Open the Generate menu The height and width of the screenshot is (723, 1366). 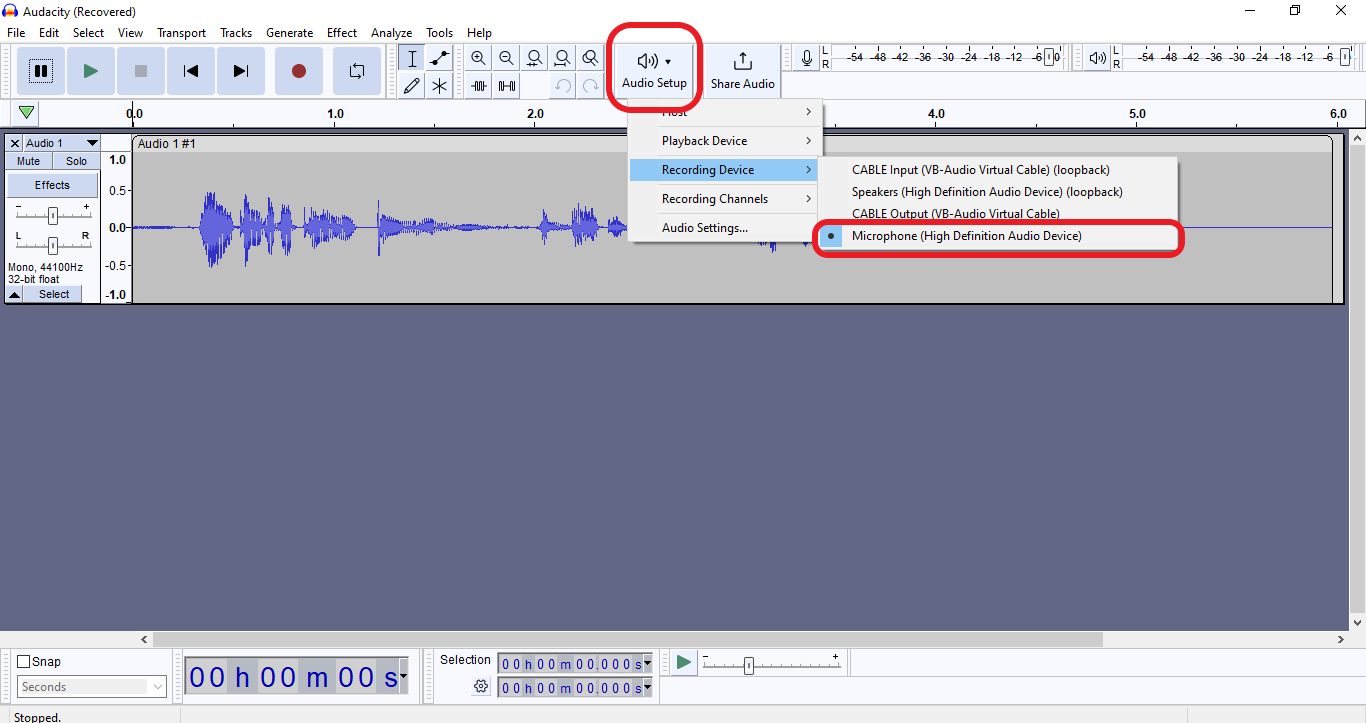click(289, 33)
